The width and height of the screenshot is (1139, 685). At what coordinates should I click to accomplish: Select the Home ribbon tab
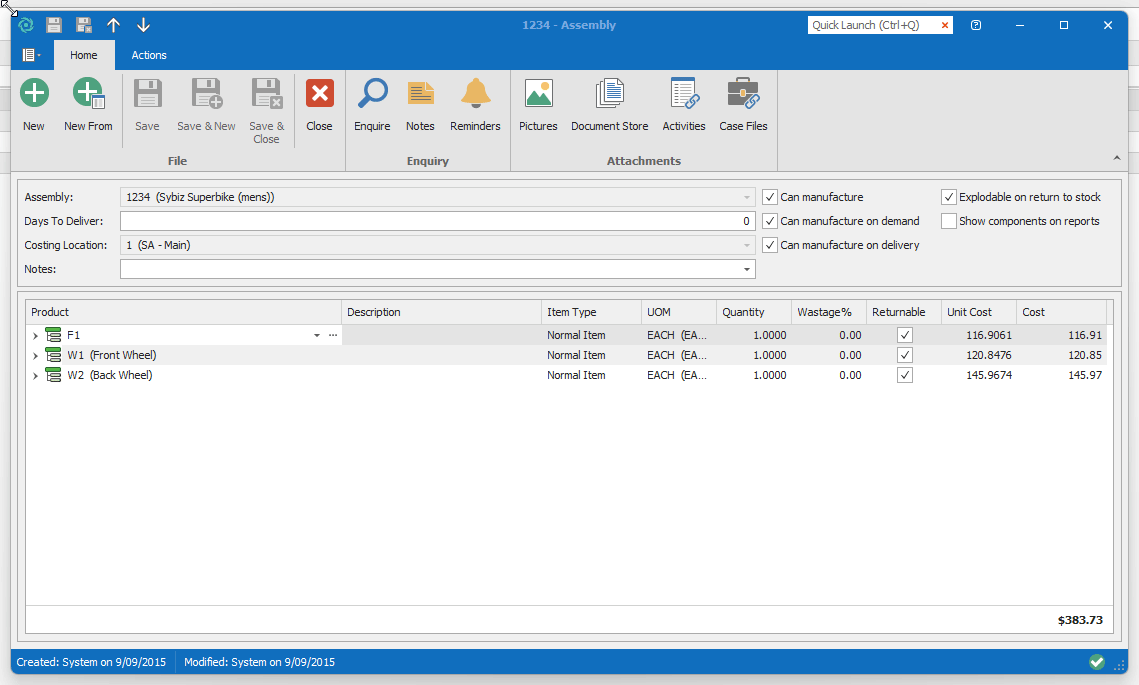click(x=84, y=55)
